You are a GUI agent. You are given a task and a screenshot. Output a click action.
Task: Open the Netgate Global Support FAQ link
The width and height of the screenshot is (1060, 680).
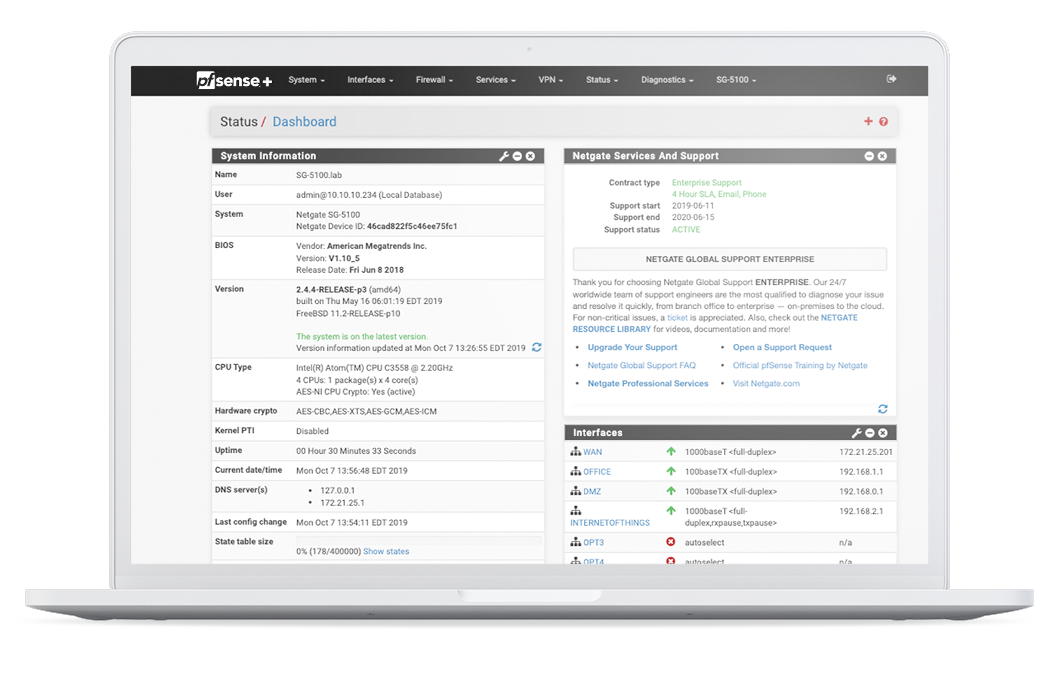click(642, 366)
